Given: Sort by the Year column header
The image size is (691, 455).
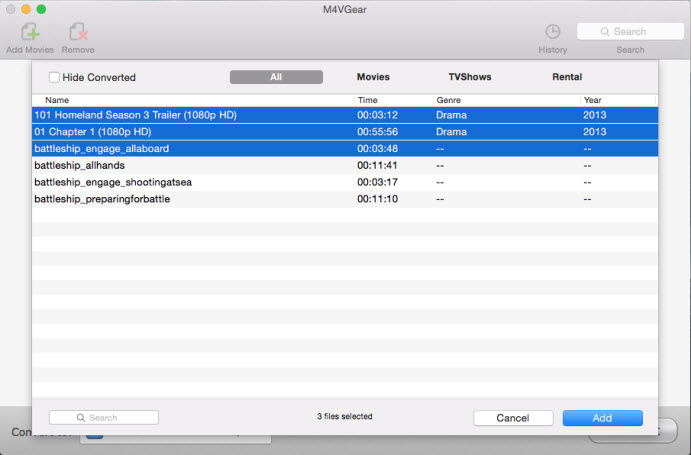Looking at the screenshot, I should tap(618, 100).
